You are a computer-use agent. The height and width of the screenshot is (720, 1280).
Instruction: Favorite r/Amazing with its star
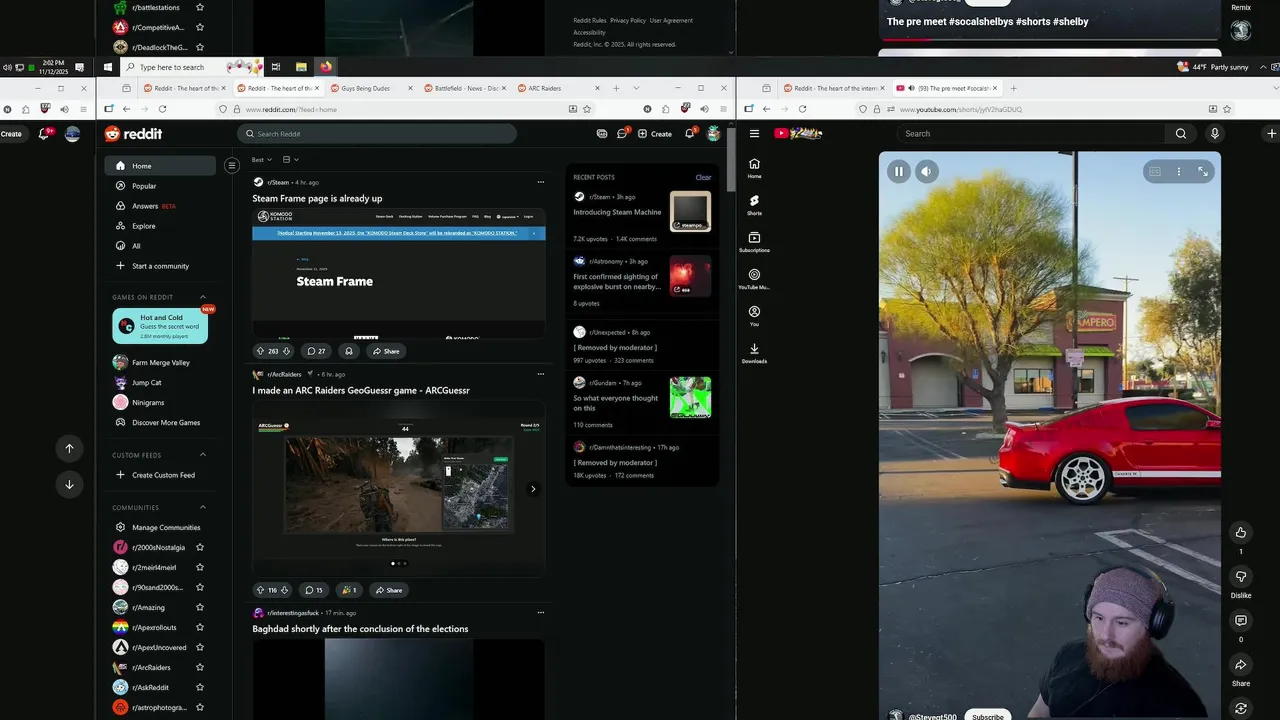[x=200, y=607]
